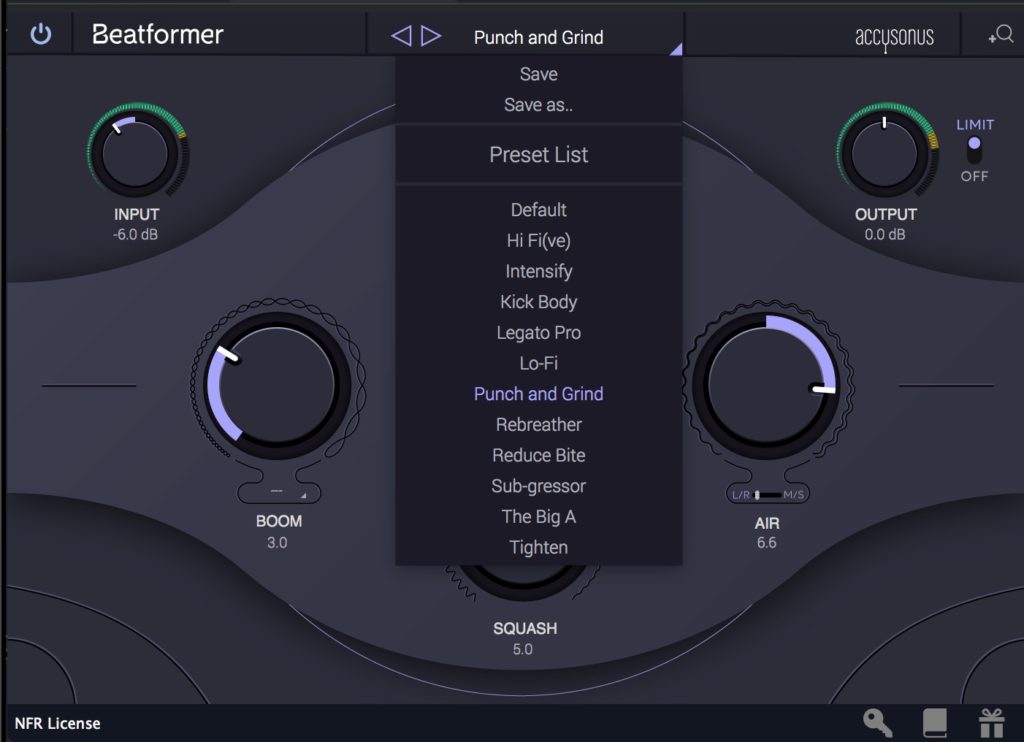Open the gift box icon
The height and width of the screenshot is (742, 1024).
pyautogui.click(x=991, y=723)
